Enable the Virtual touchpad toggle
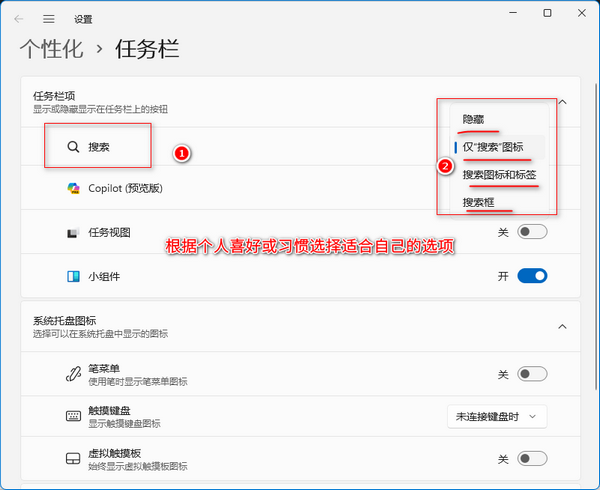Image resolution: width=600 pixels, height=490 pixels. tap(532, 459)
